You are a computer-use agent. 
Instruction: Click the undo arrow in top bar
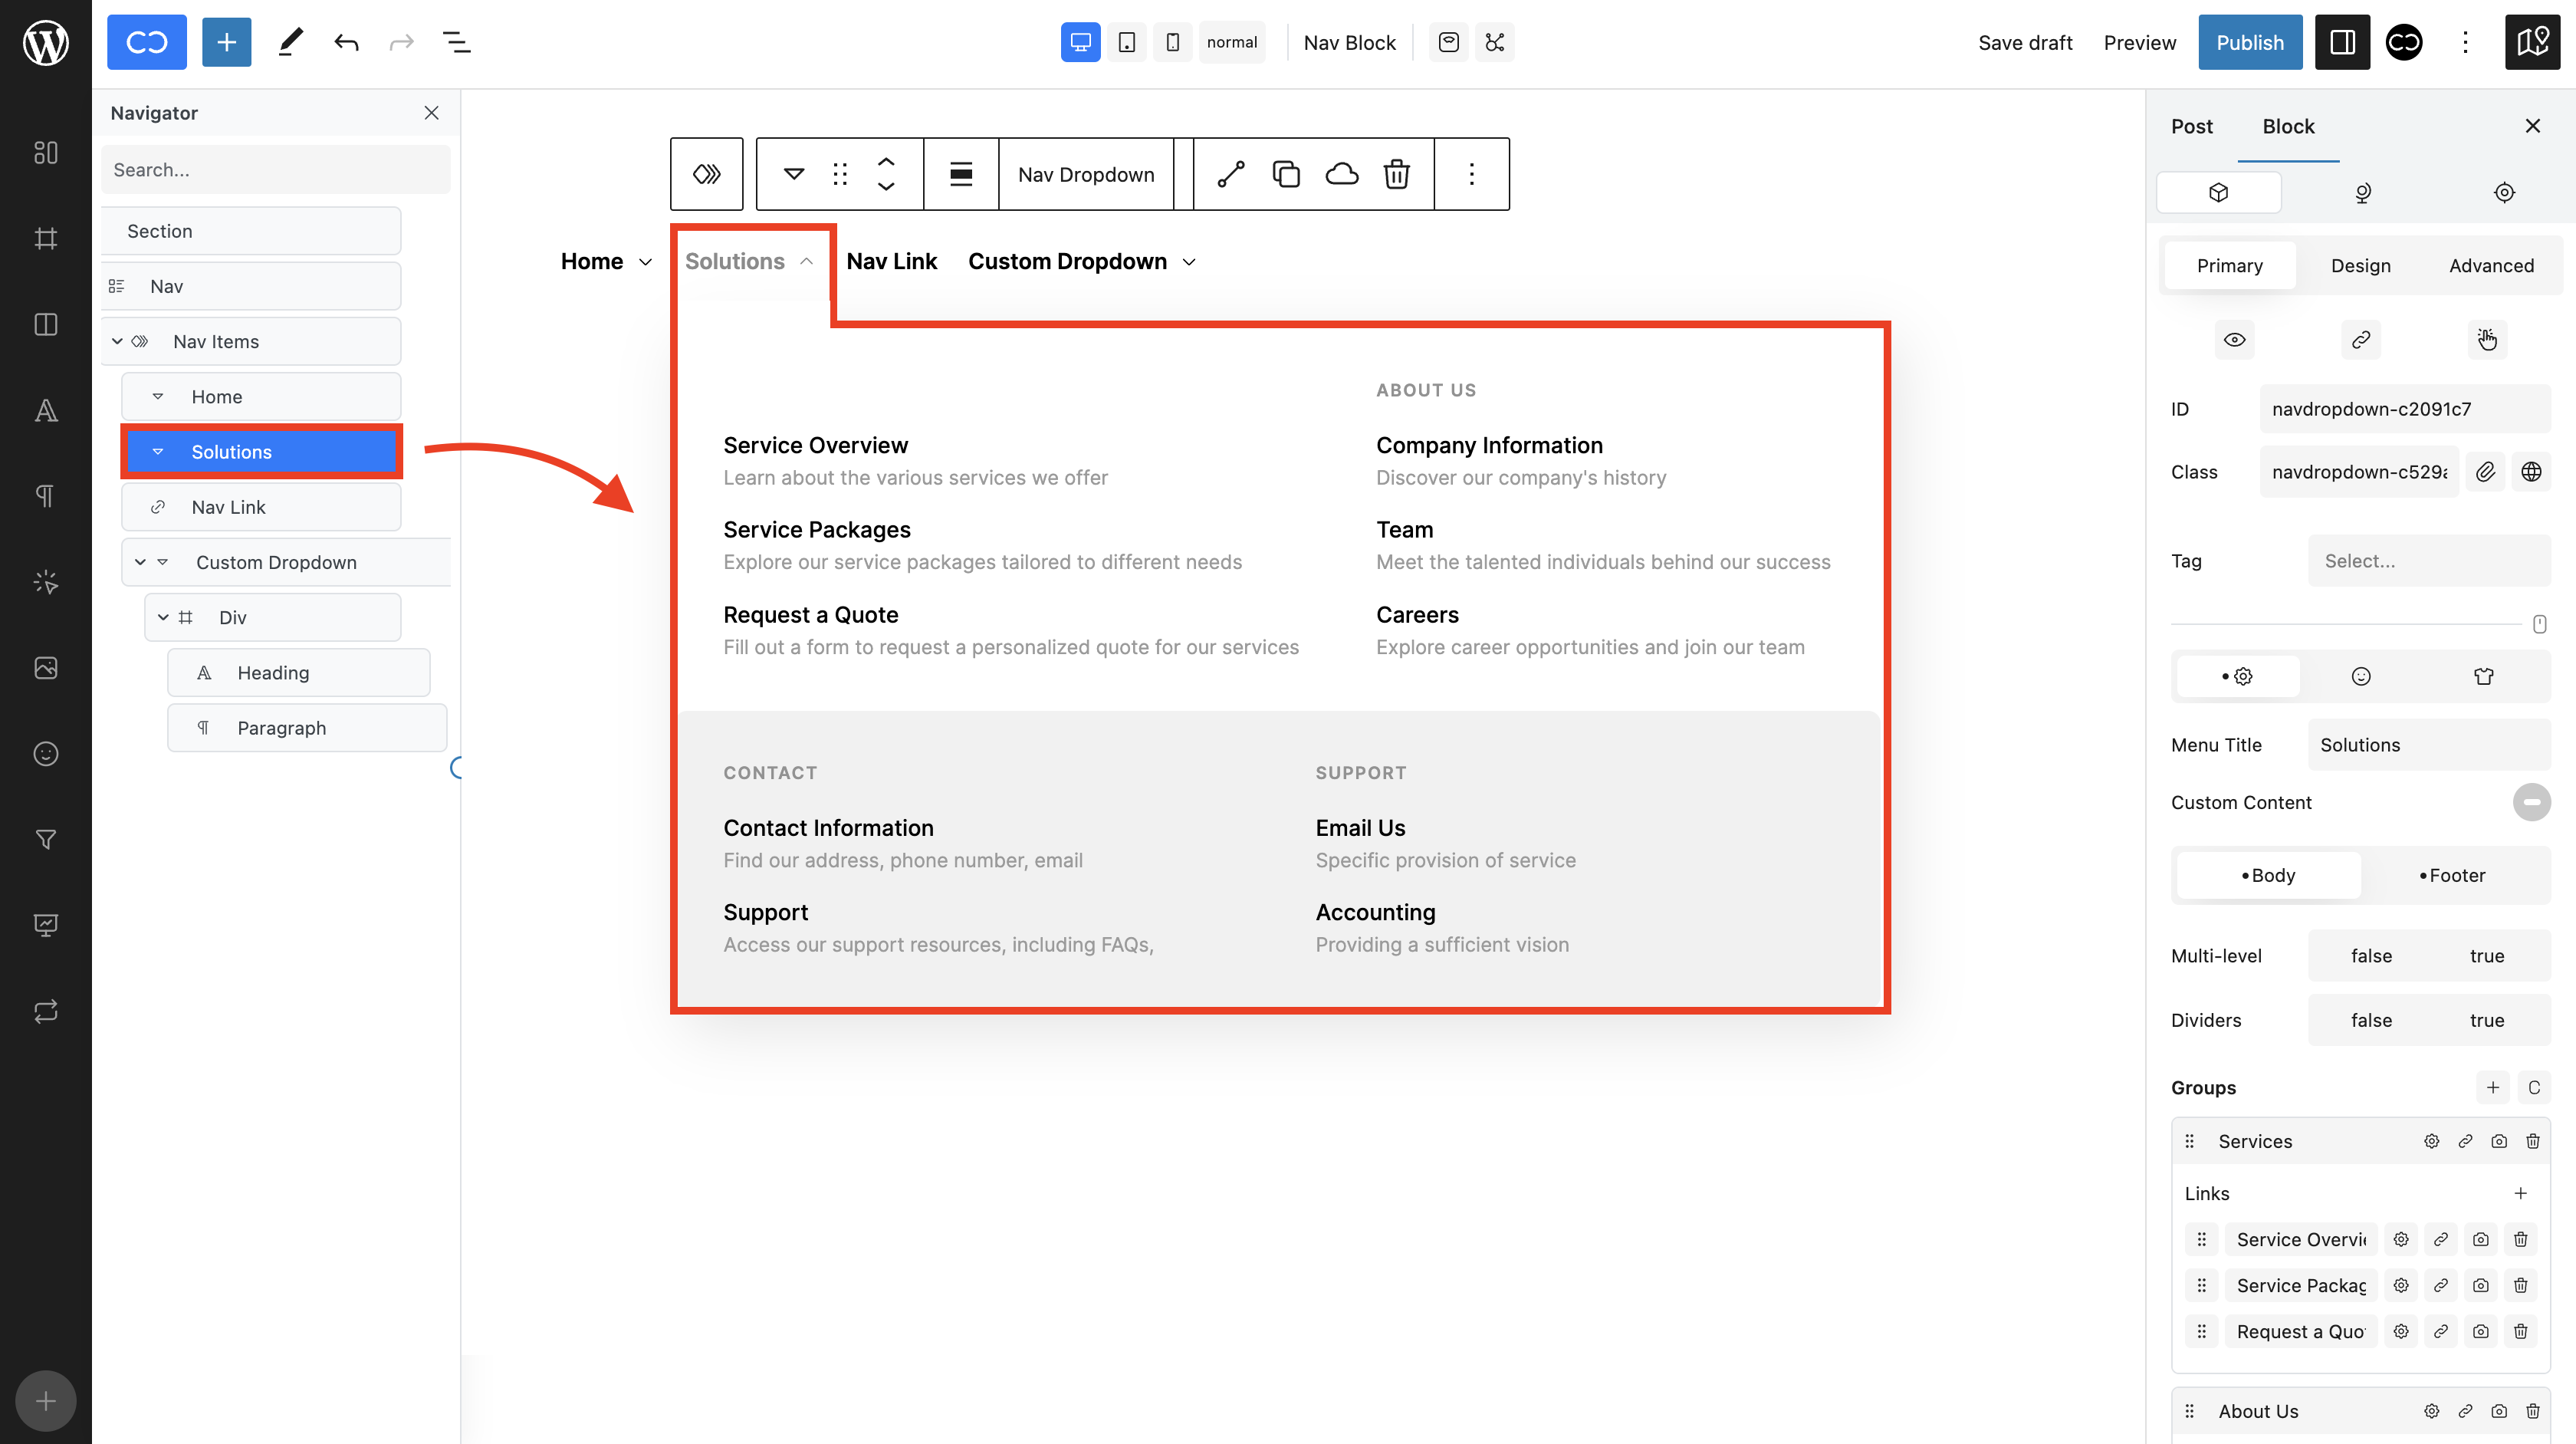click(346, 42)
